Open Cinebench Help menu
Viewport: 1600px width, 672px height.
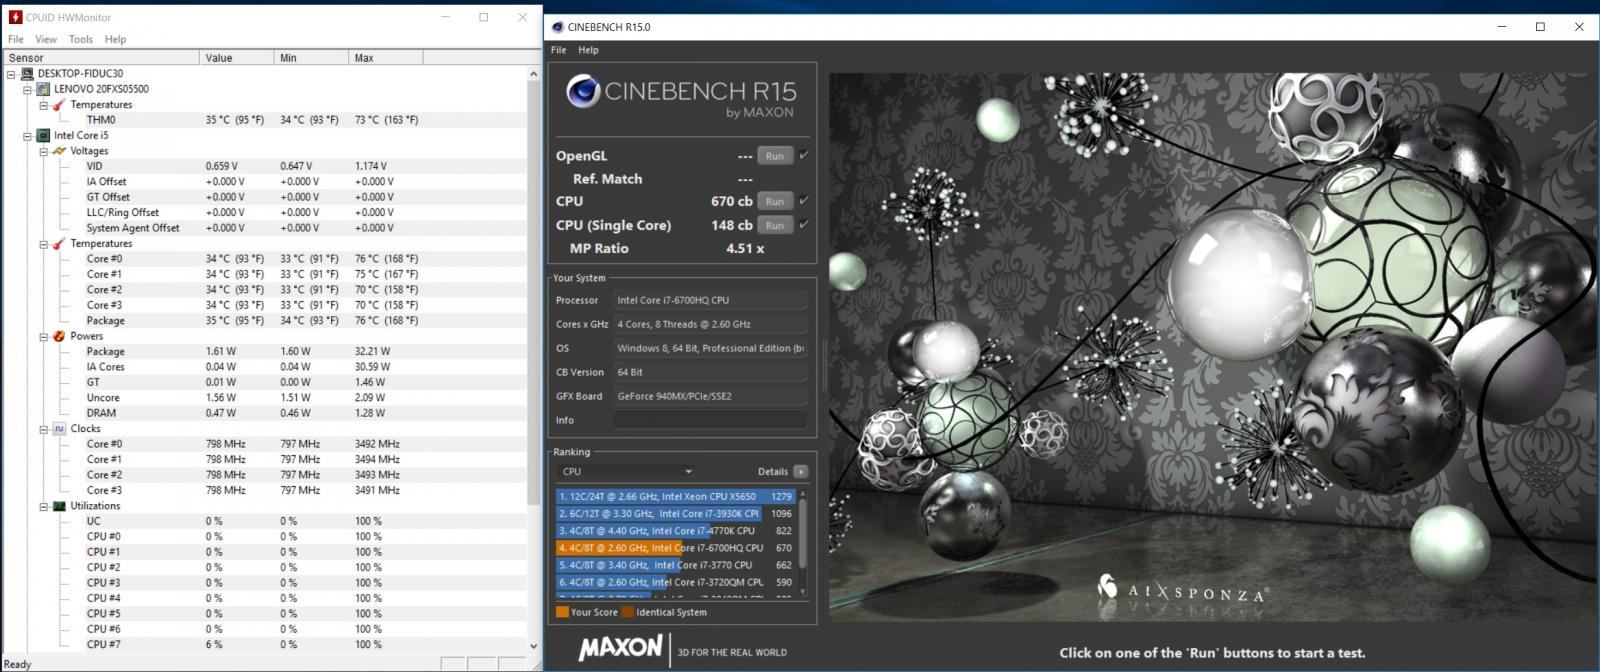coord(589,50)
